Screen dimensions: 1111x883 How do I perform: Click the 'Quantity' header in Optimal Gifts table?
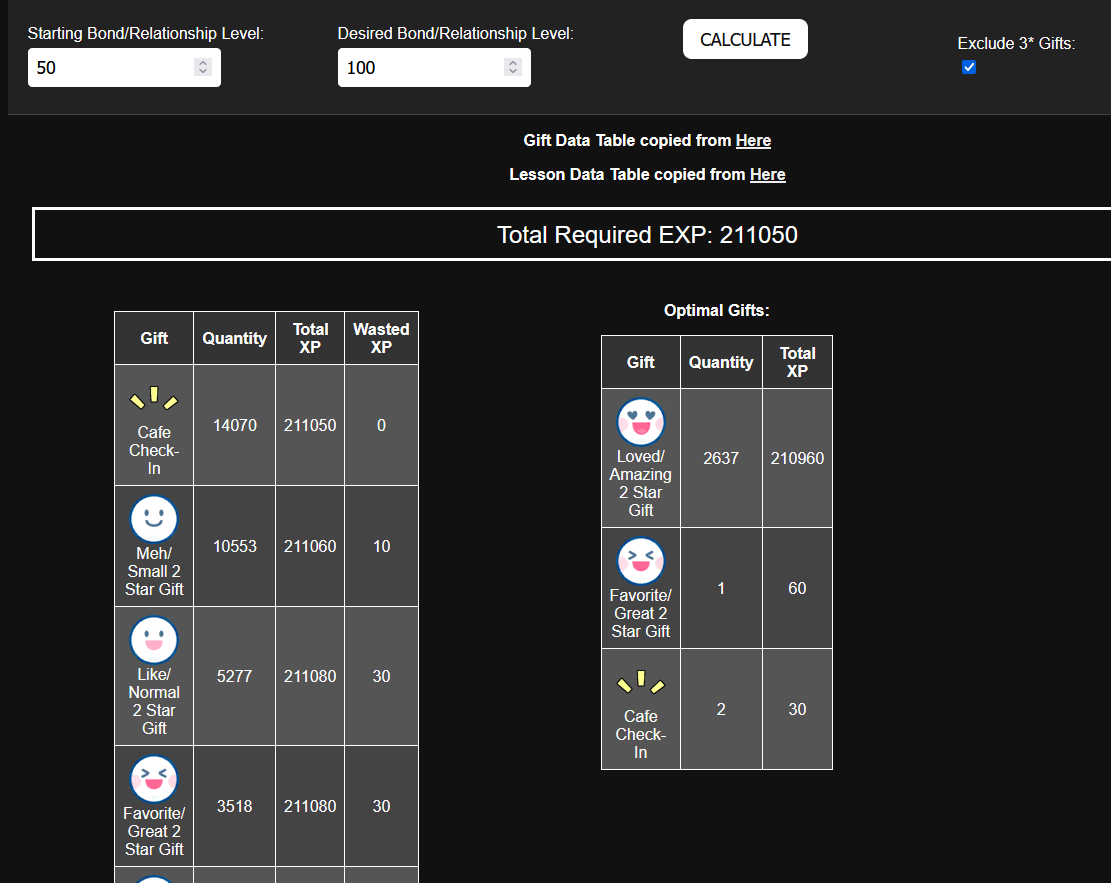point(721,362)
